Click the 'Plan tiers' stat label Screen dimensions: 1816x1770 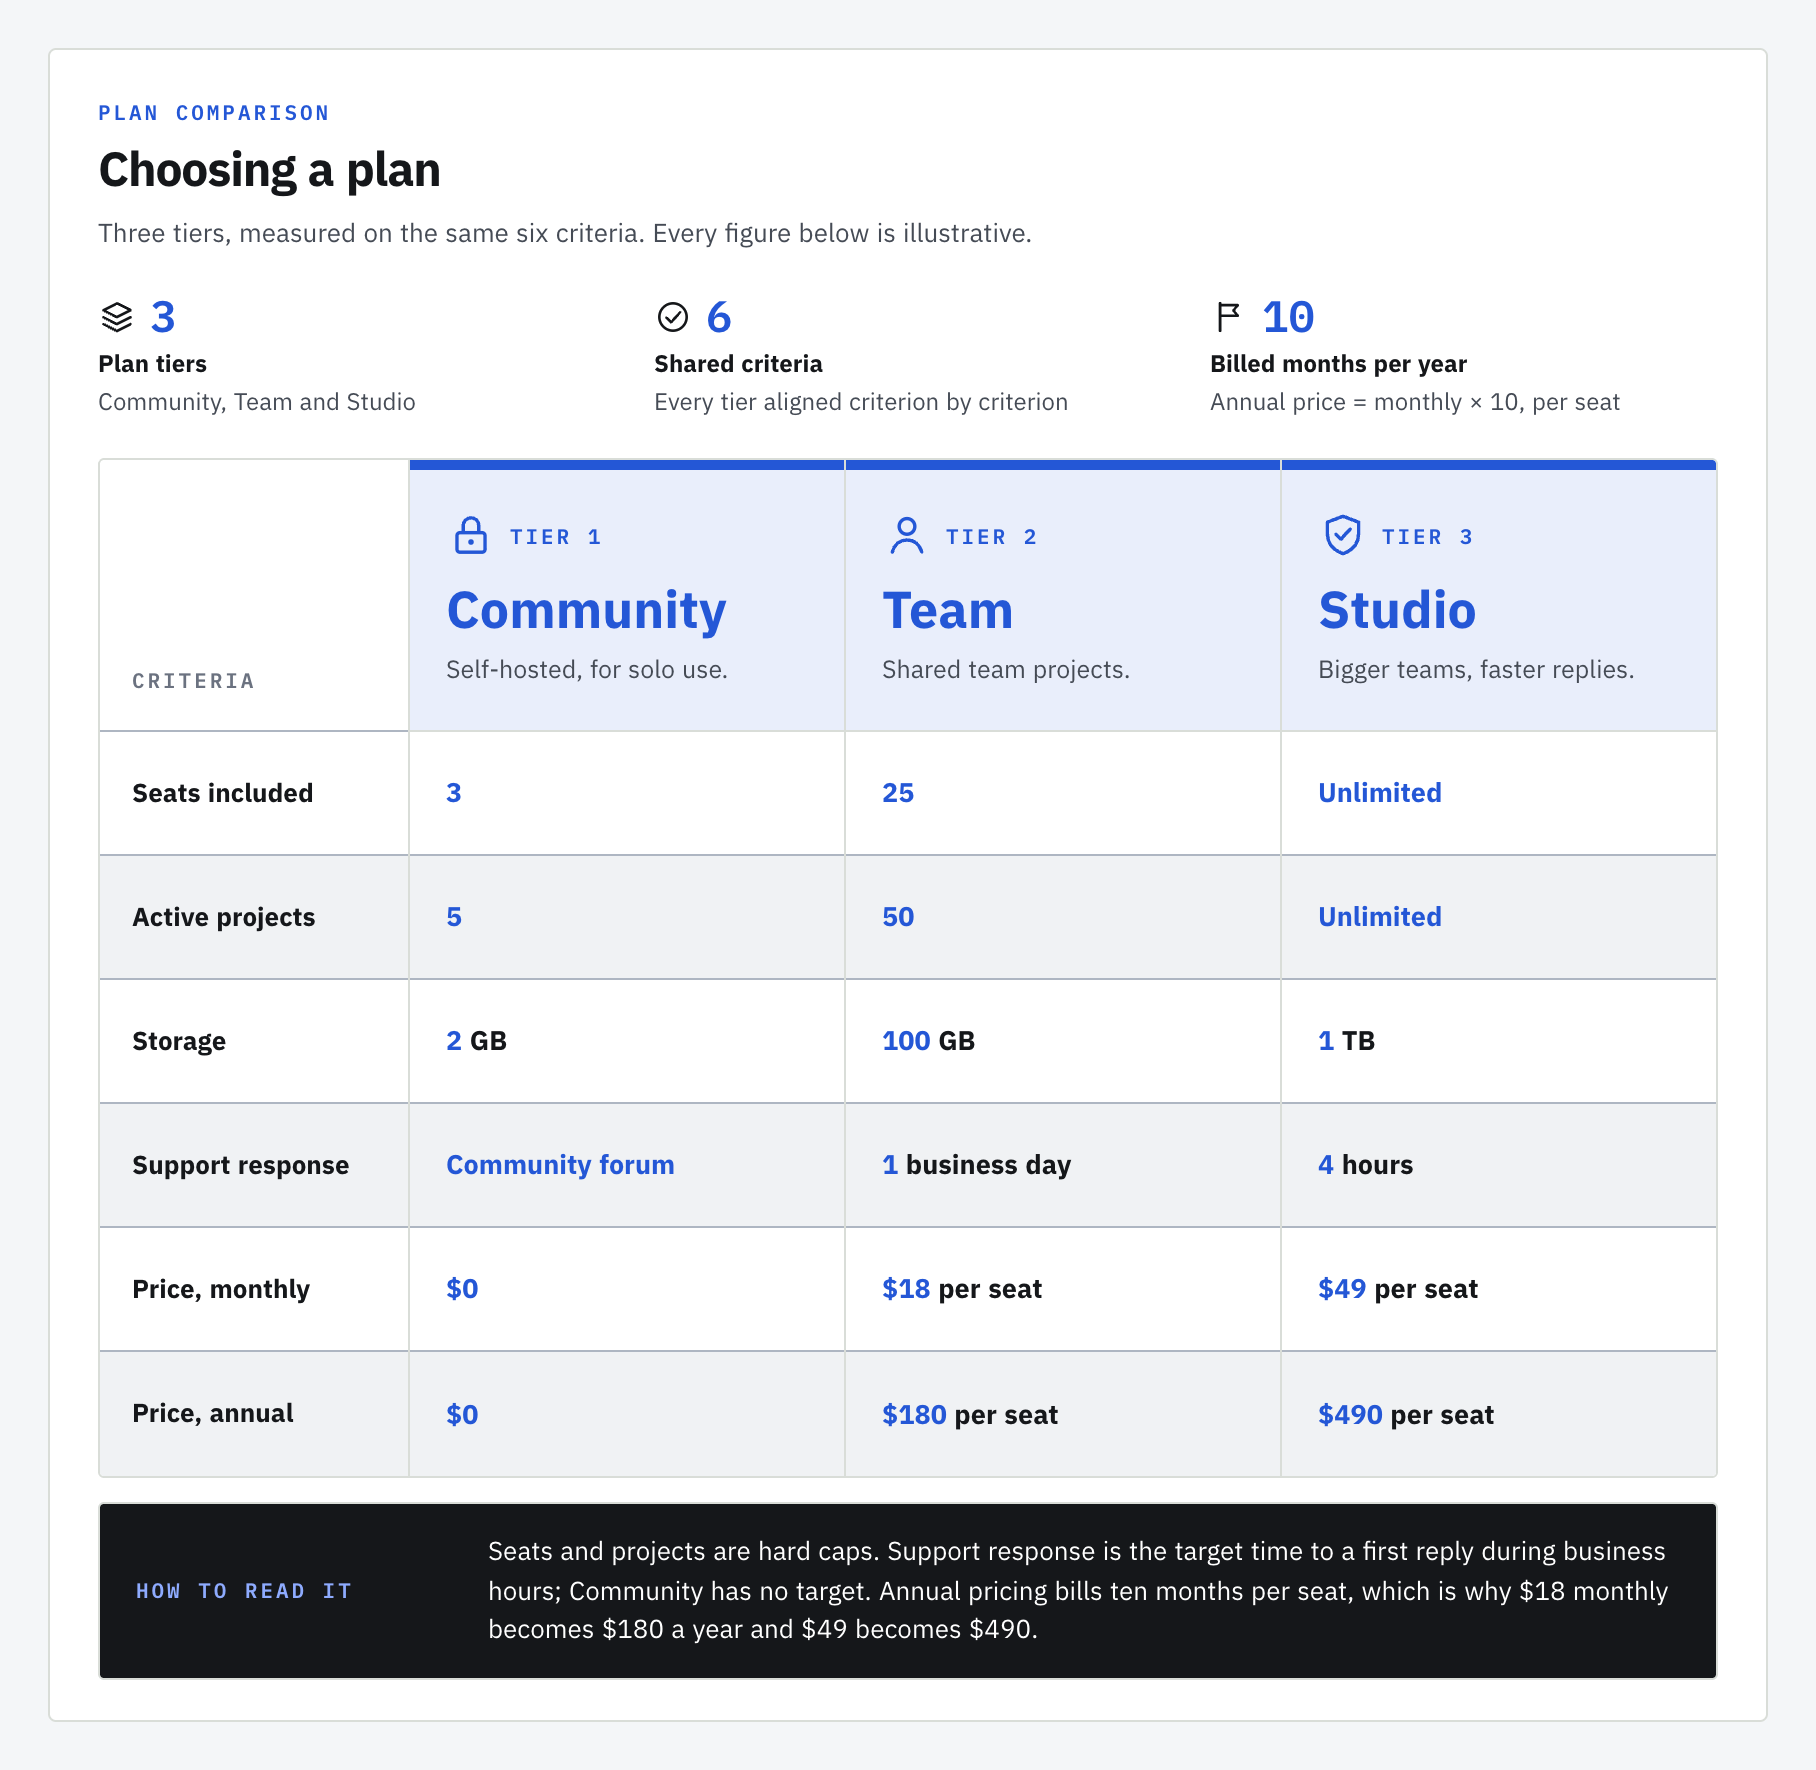(x=152, y=364)
